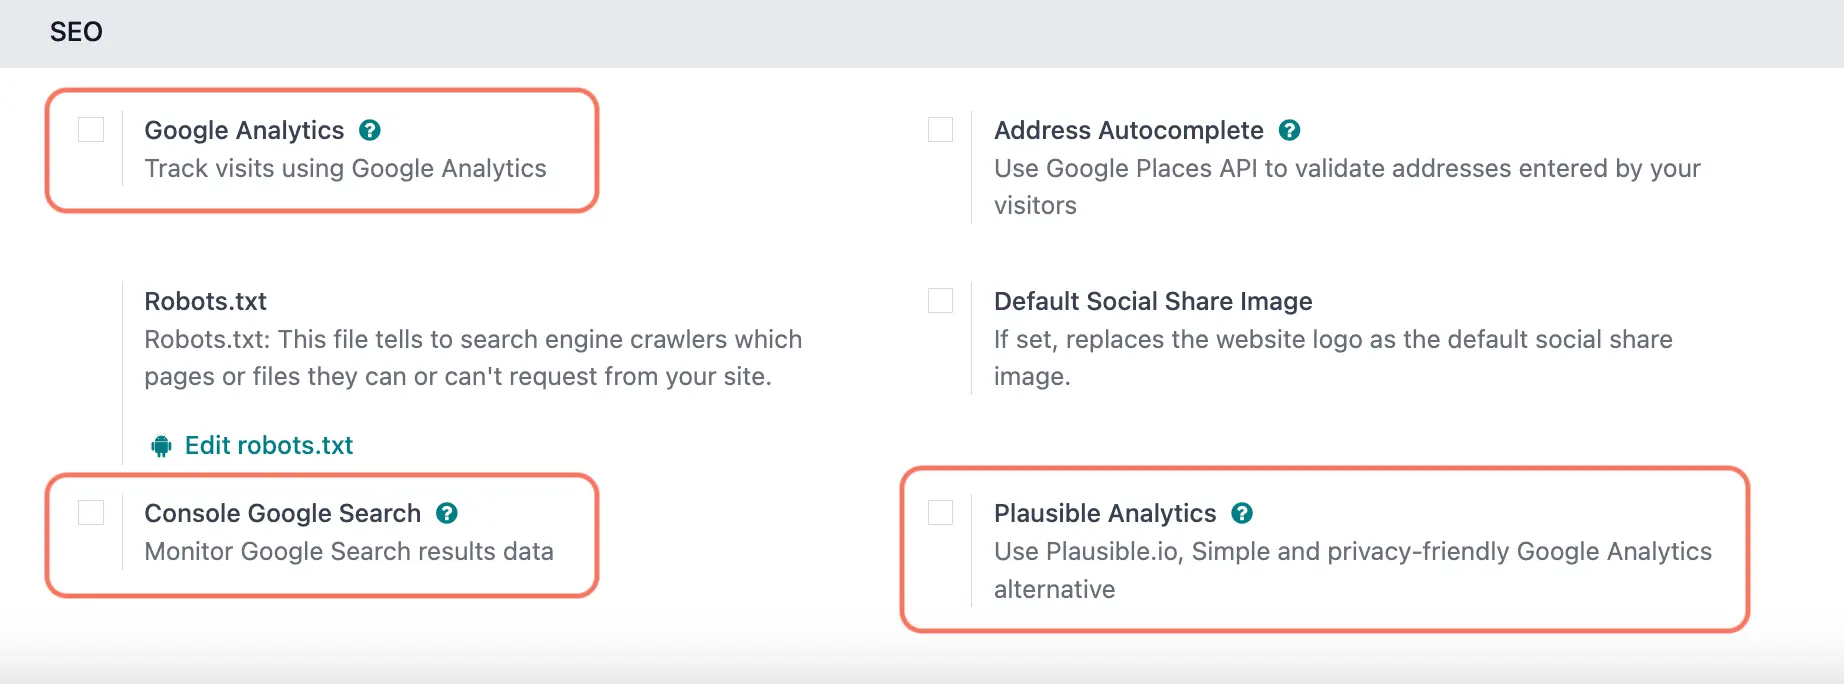Select the Address Autocomplete label
Viewport: 1844px width, 684px height.
(1129, 130)
